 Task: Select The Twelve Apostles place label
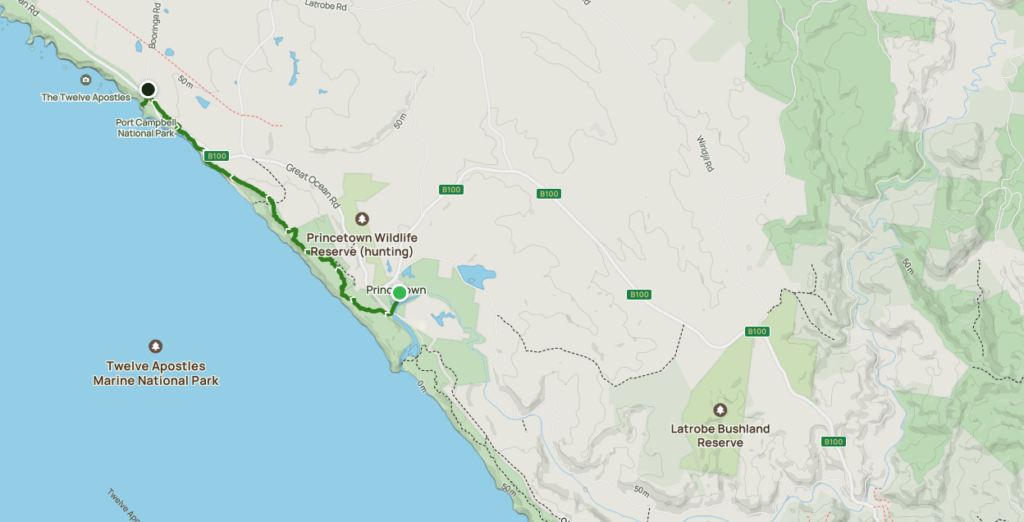pyautogui.click(x=86, y=97)
